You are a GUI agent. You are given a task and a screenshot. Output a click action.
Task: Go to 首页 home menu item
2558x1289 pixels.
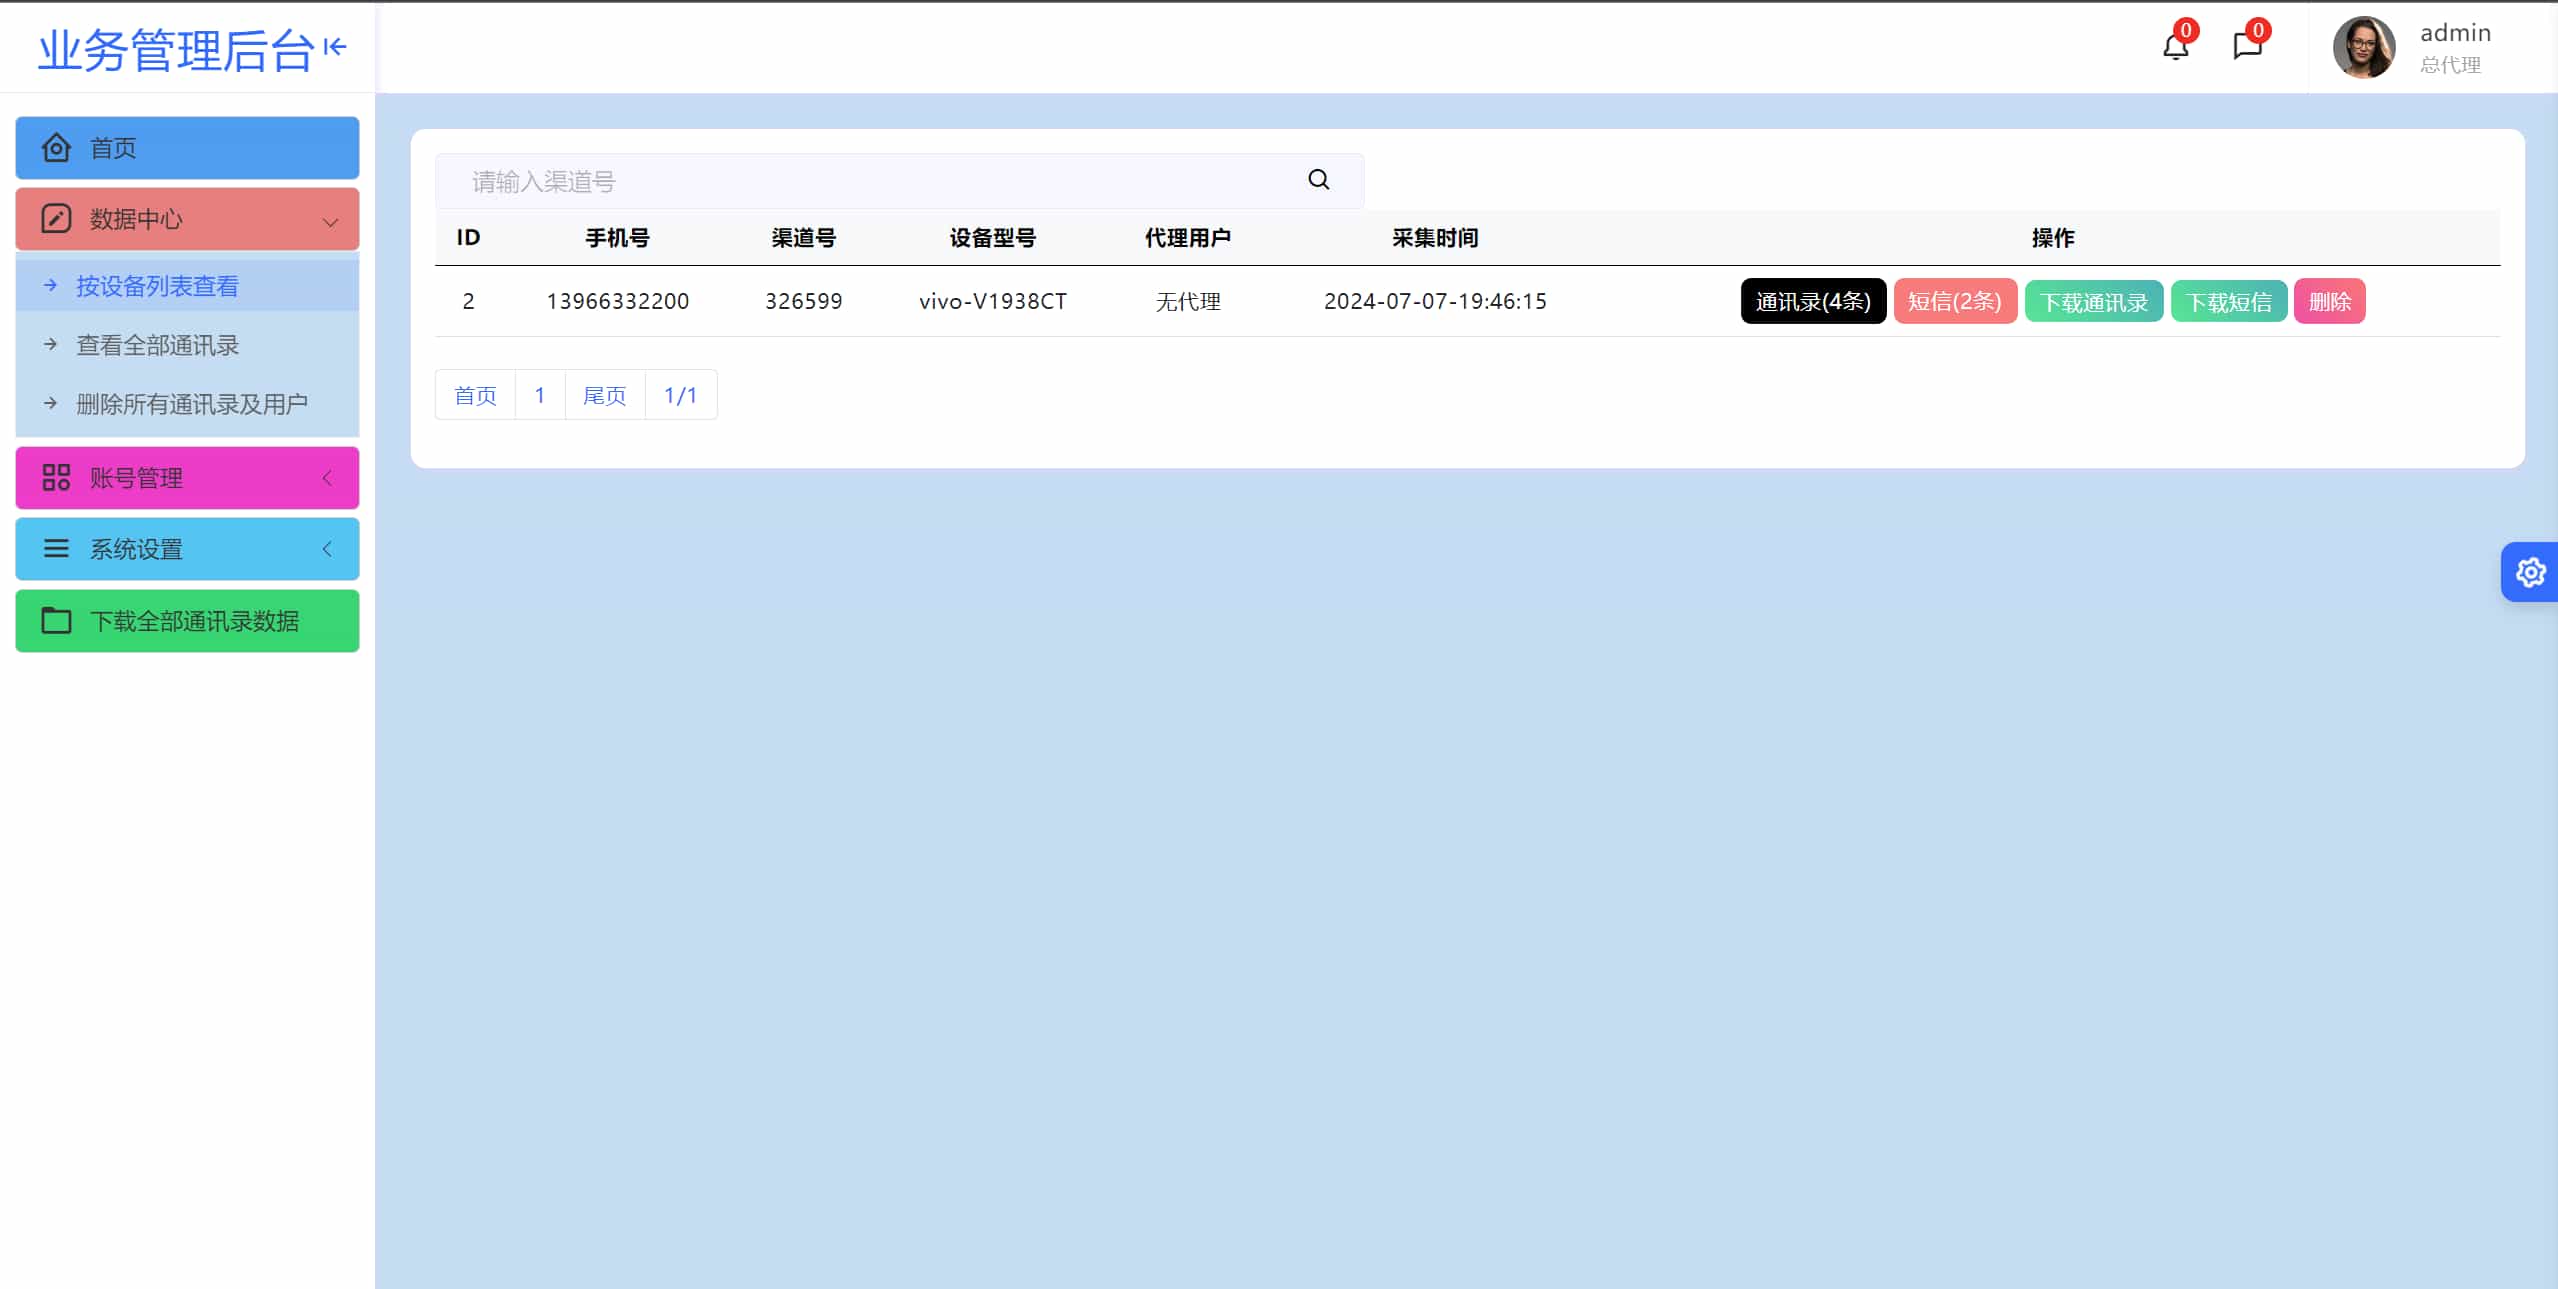tap(187, 148)
